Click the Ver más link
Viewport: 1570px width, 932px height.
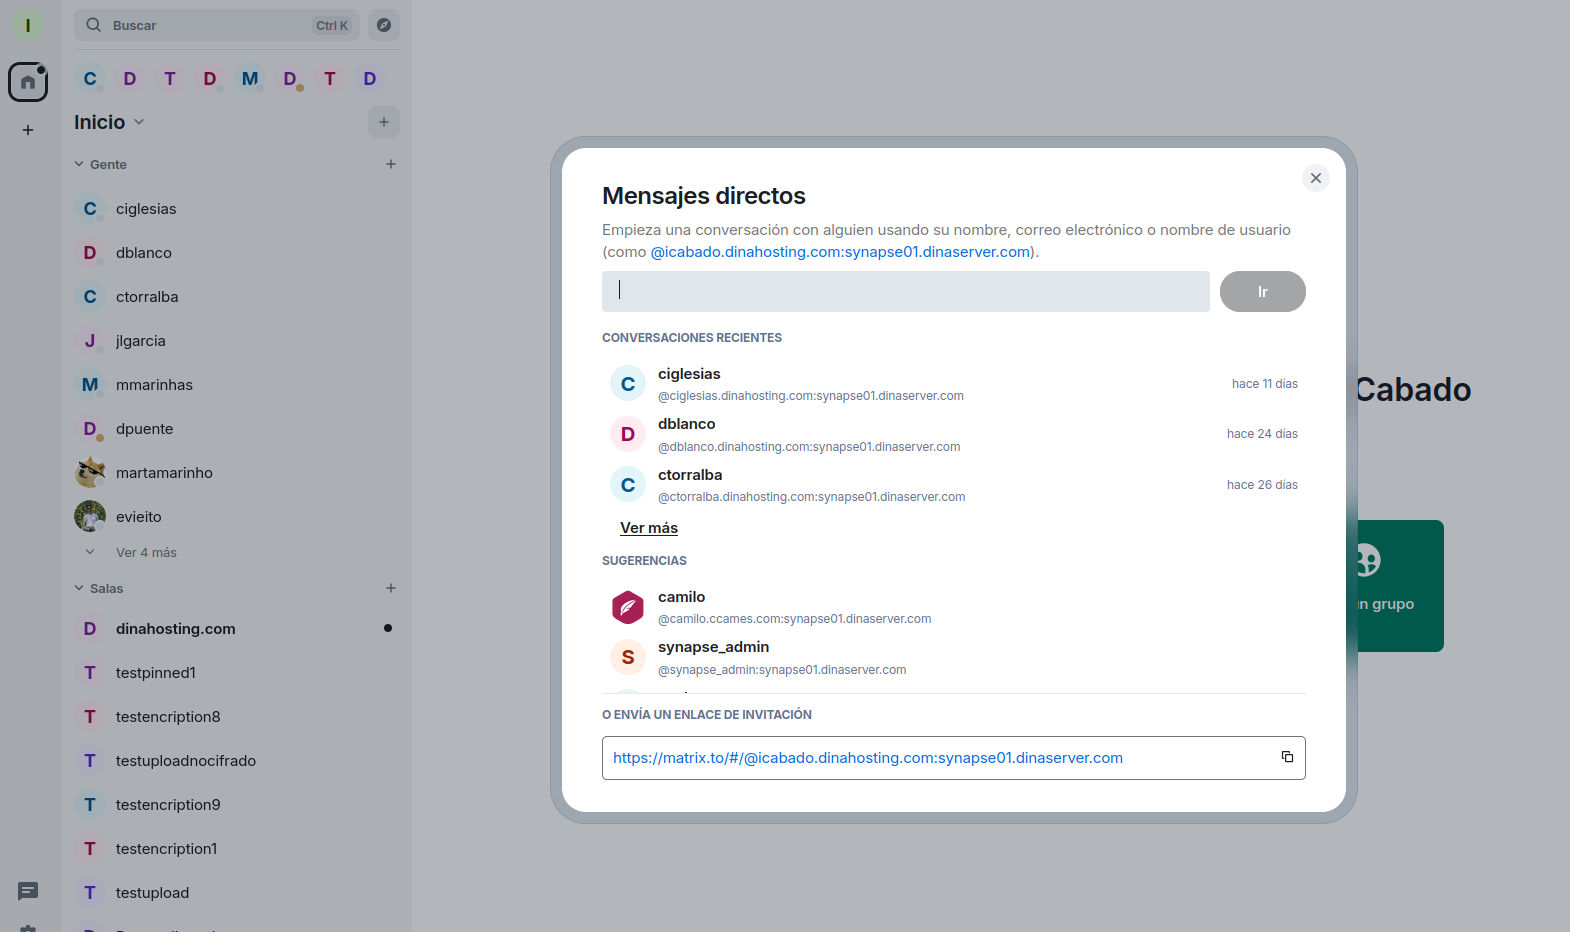[649, 528]
